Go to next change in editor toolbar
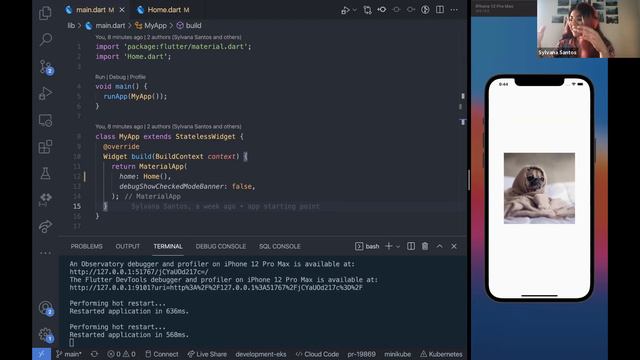The width and height of the screenshot is (640, 360). pyautogui.click(x=411, y=9)
